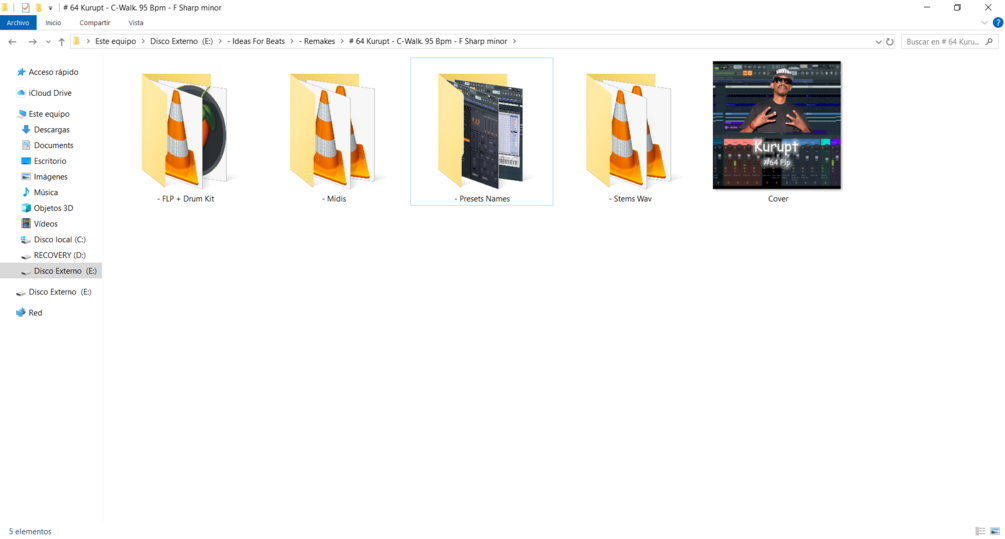Expand the chevron after '- Ideas For Beats'
Screen dimensions: 1005x539
[292, 41]
